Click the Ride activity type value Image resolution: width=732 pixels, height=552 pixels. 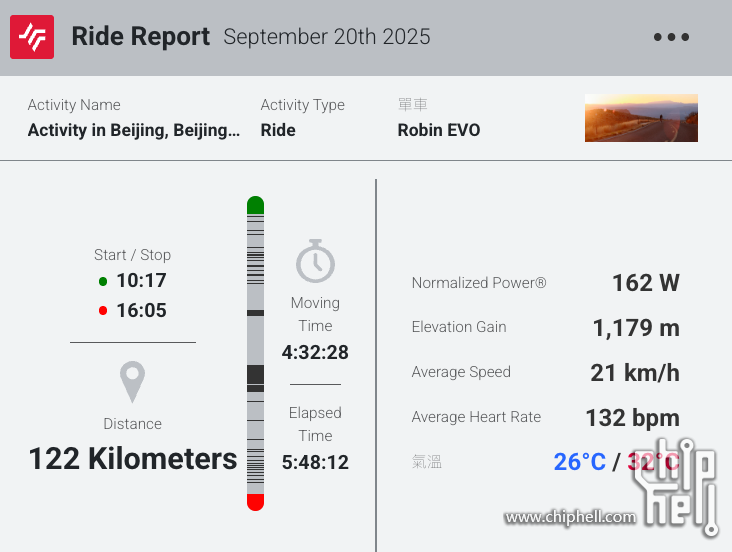[x=278, y=130]
